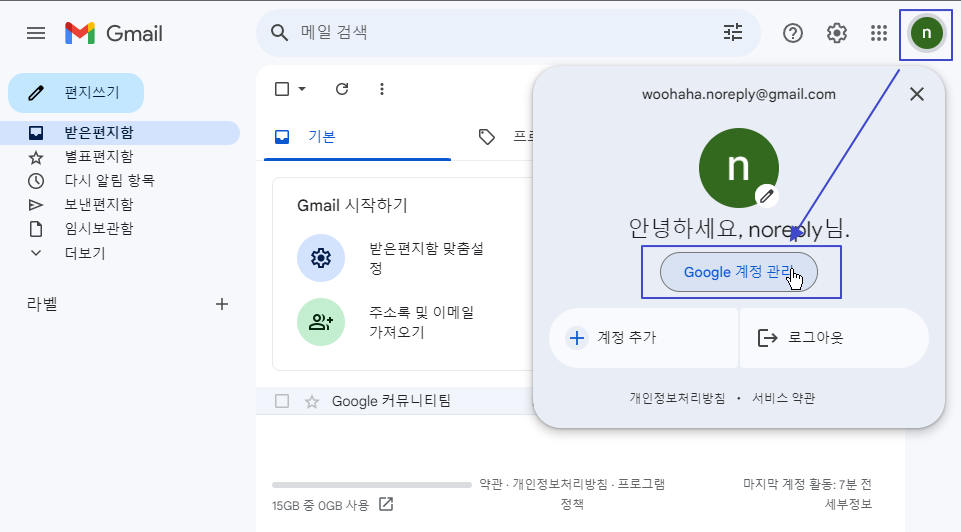Open the More options three-dot menu
Screen dimensions: 961x532
pyautogui.click(x=382, y=89)
